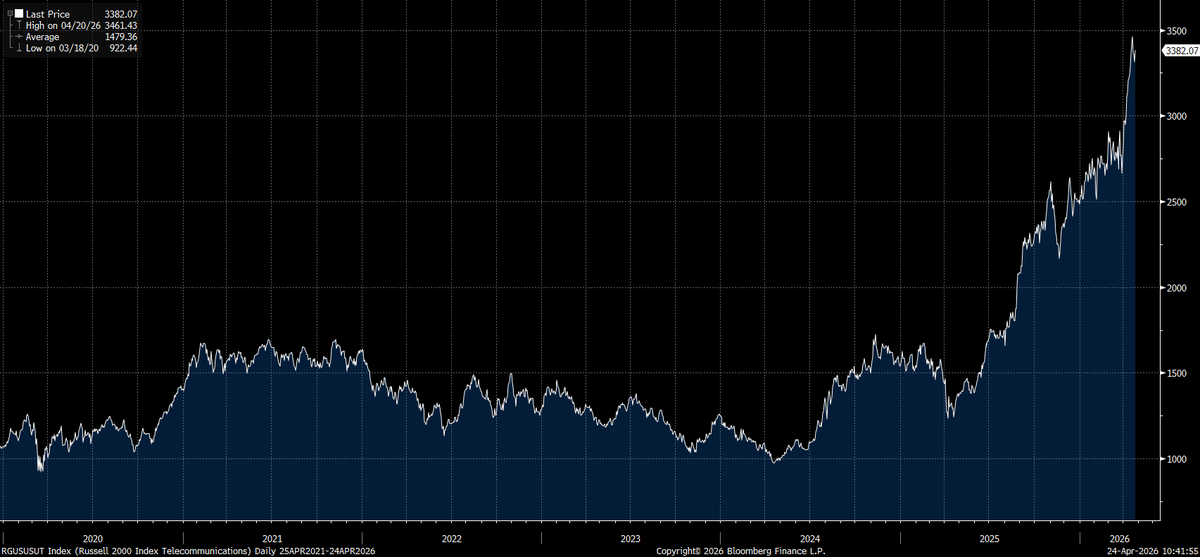Click the legend value 922.44

tap(124, 48)
